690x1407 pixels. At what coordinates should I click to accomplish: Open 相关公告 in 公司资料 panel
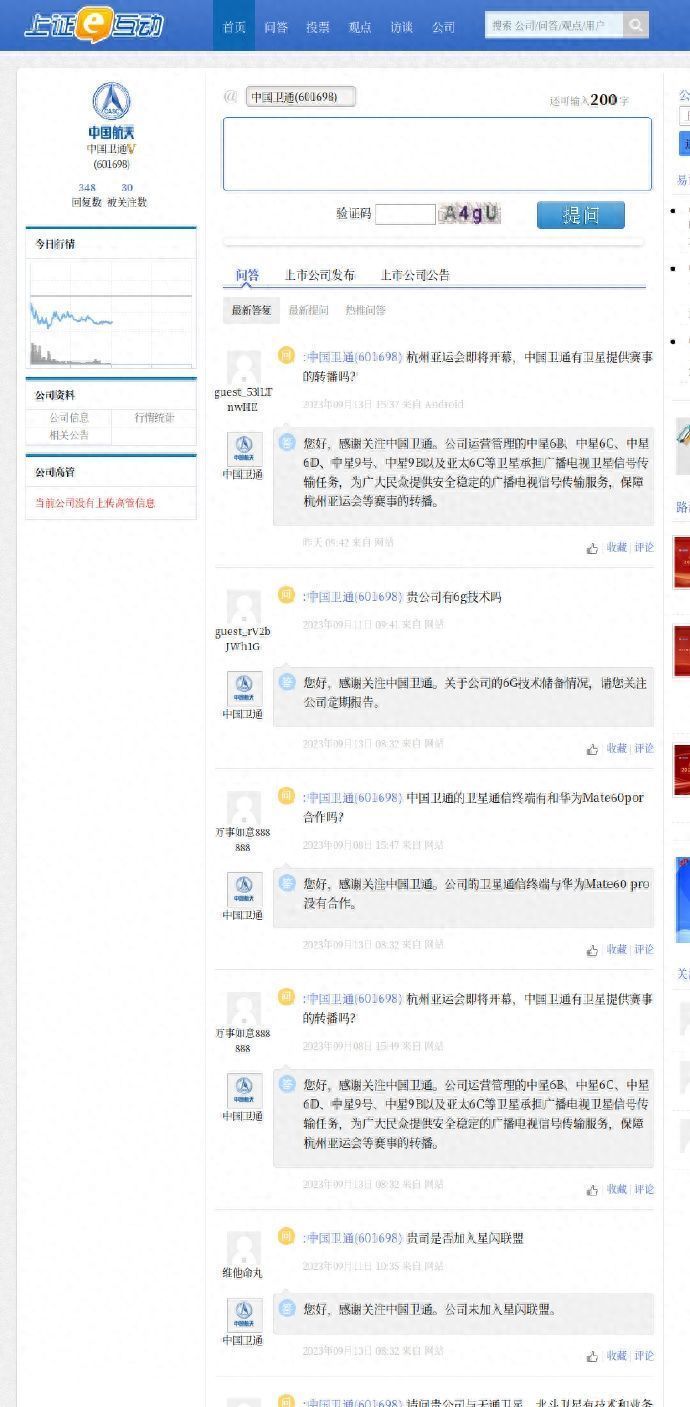69,435
